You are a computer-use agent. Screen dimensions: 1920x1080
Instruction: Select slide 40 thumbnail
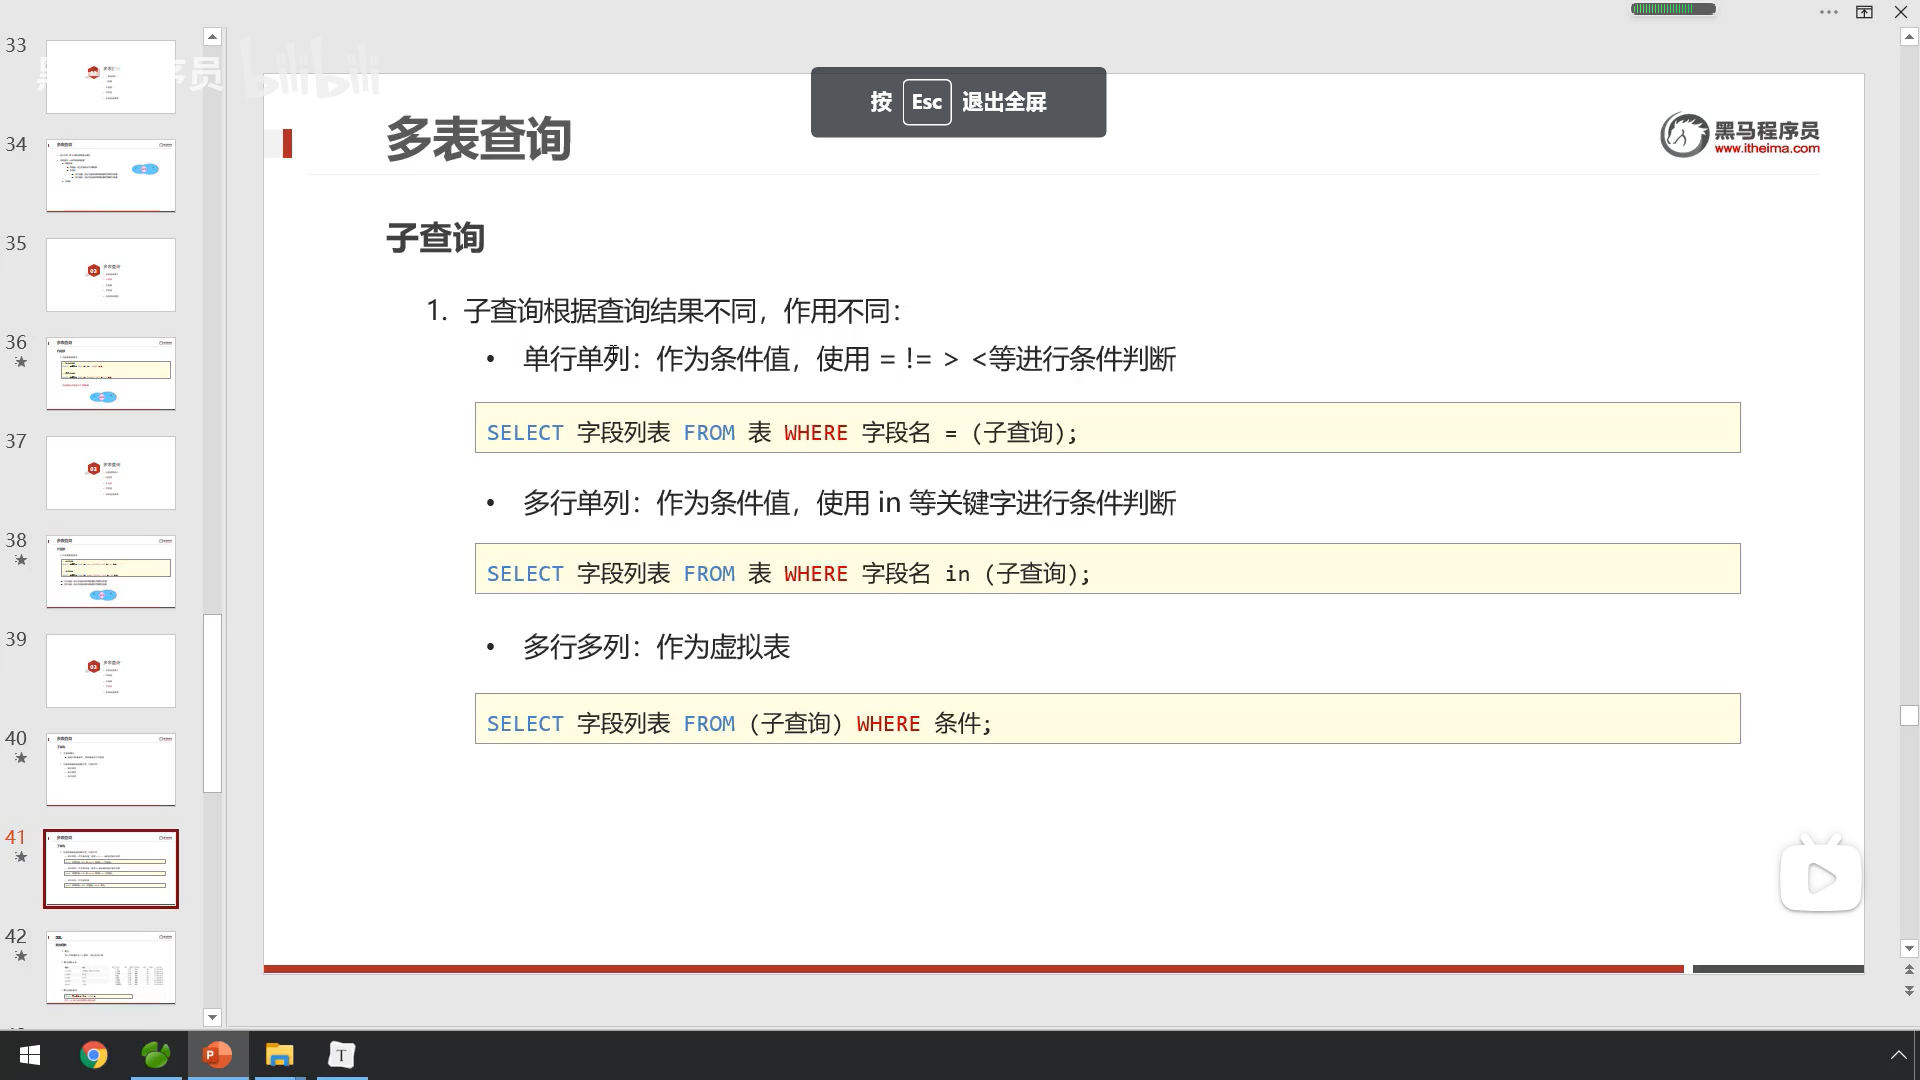[x=111, y=769]
